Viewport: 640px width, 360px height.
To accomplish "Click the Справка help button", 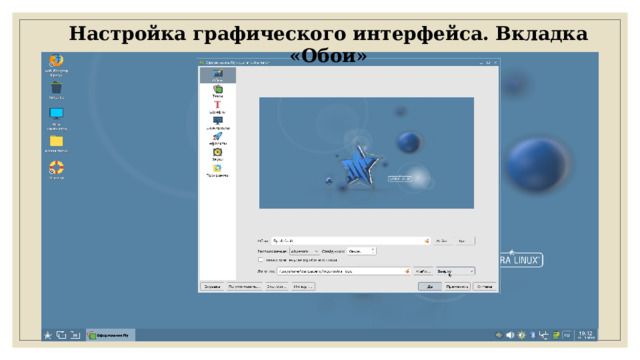I will (x=212, y=287).
